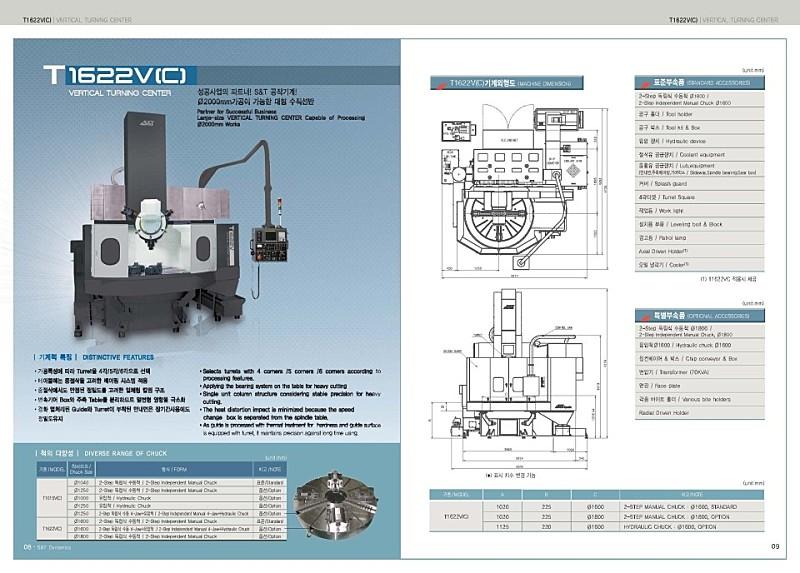800x573 pixels.
Task: Click the 'Ø1000' chuck size cell
Action: pyautogui.click(x=81, y=497)
